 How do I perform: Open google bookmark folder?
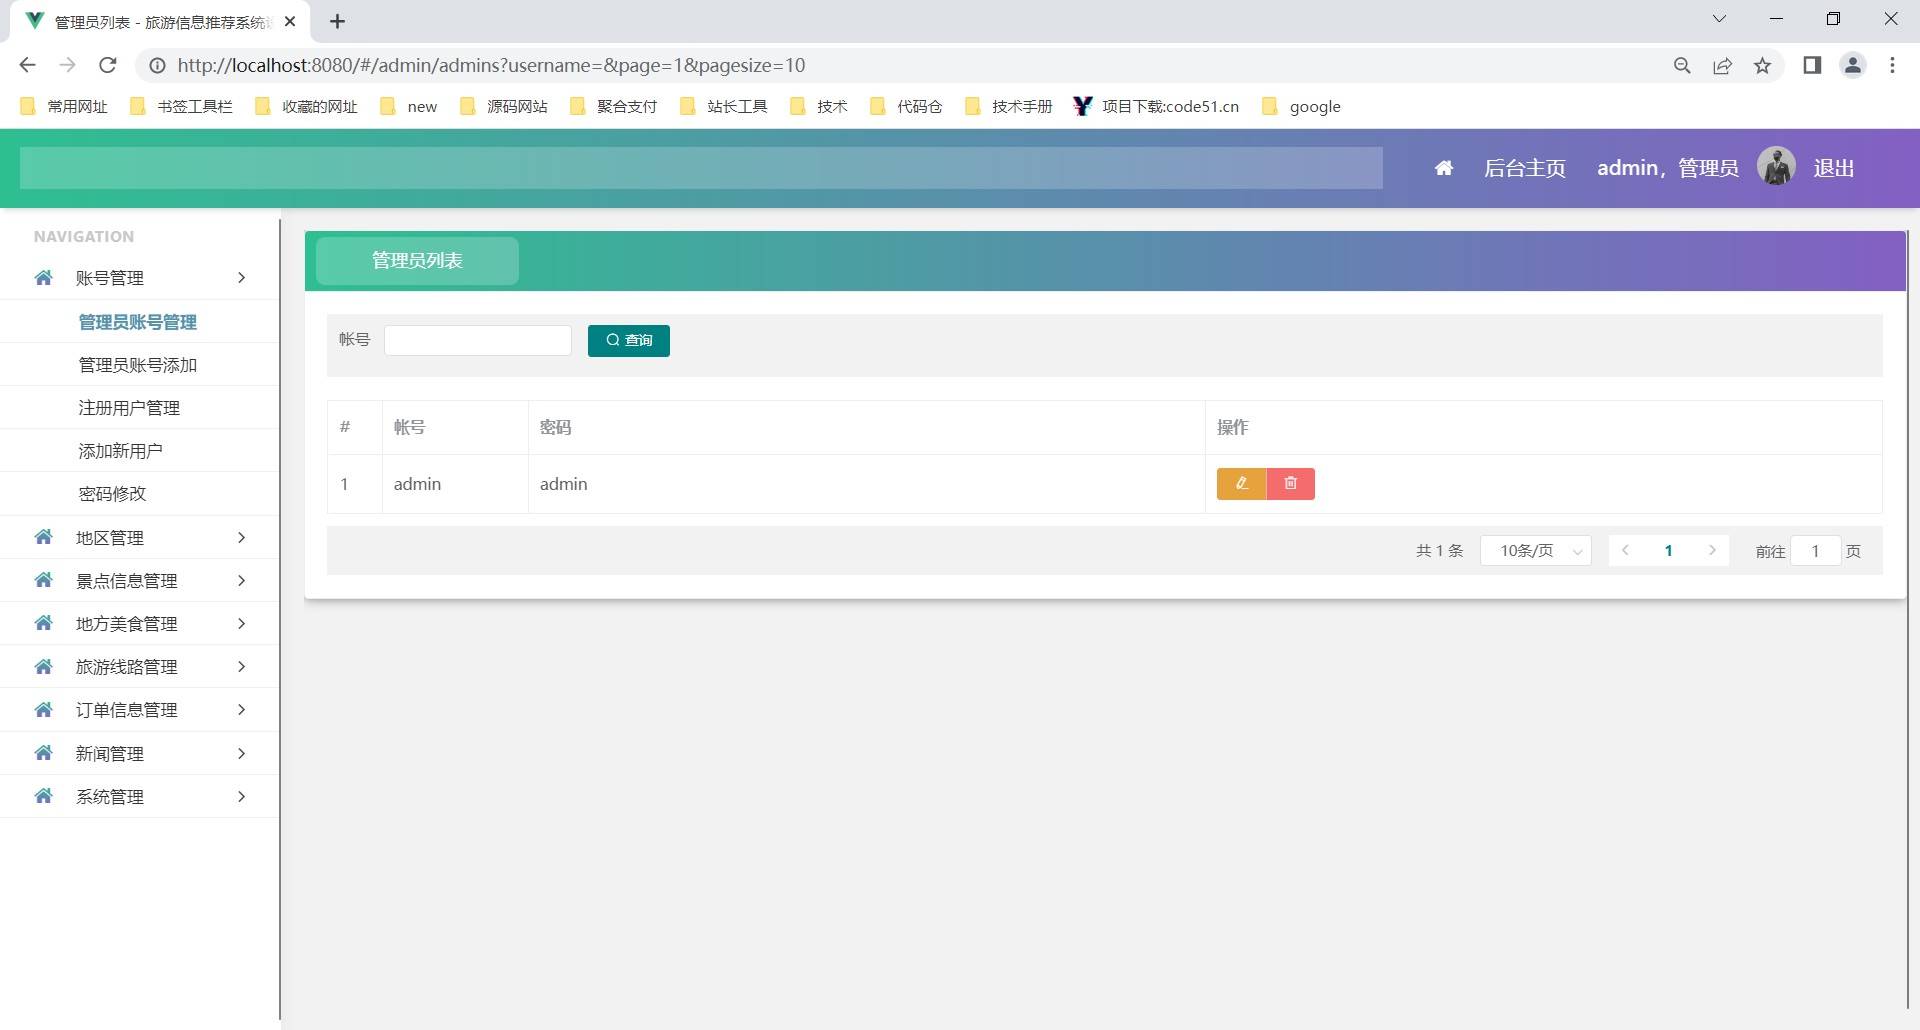(1301, 106)
